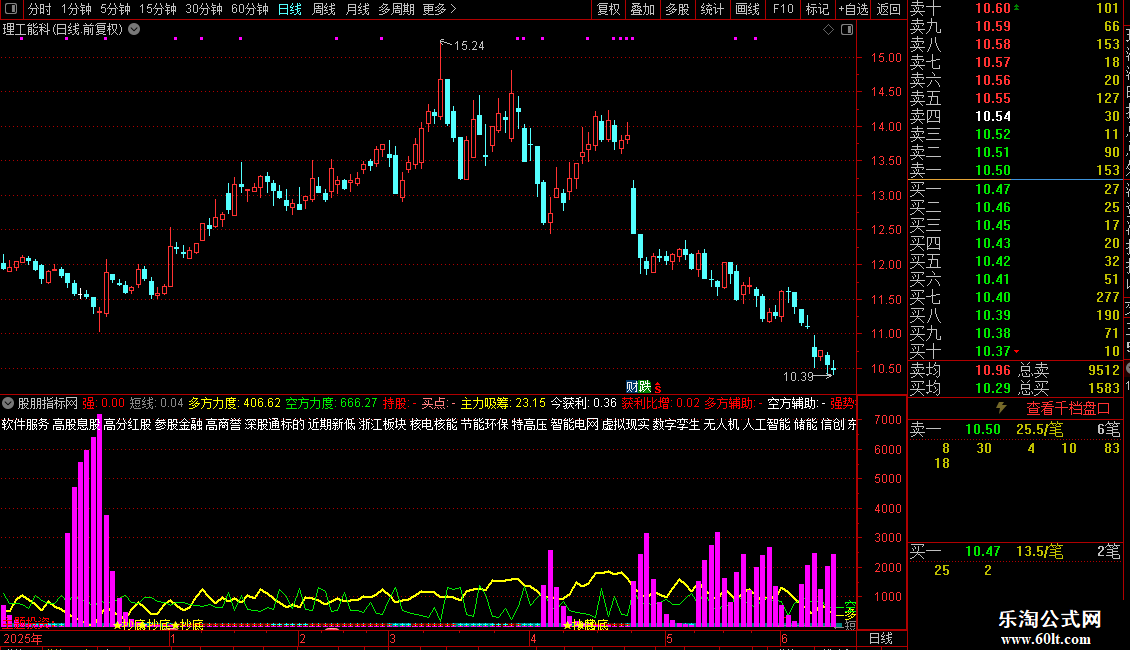The width and height of the screenshot is (1130, 650).
Task: Open the 多周期 multi-period view
Action: click(396, 9)
